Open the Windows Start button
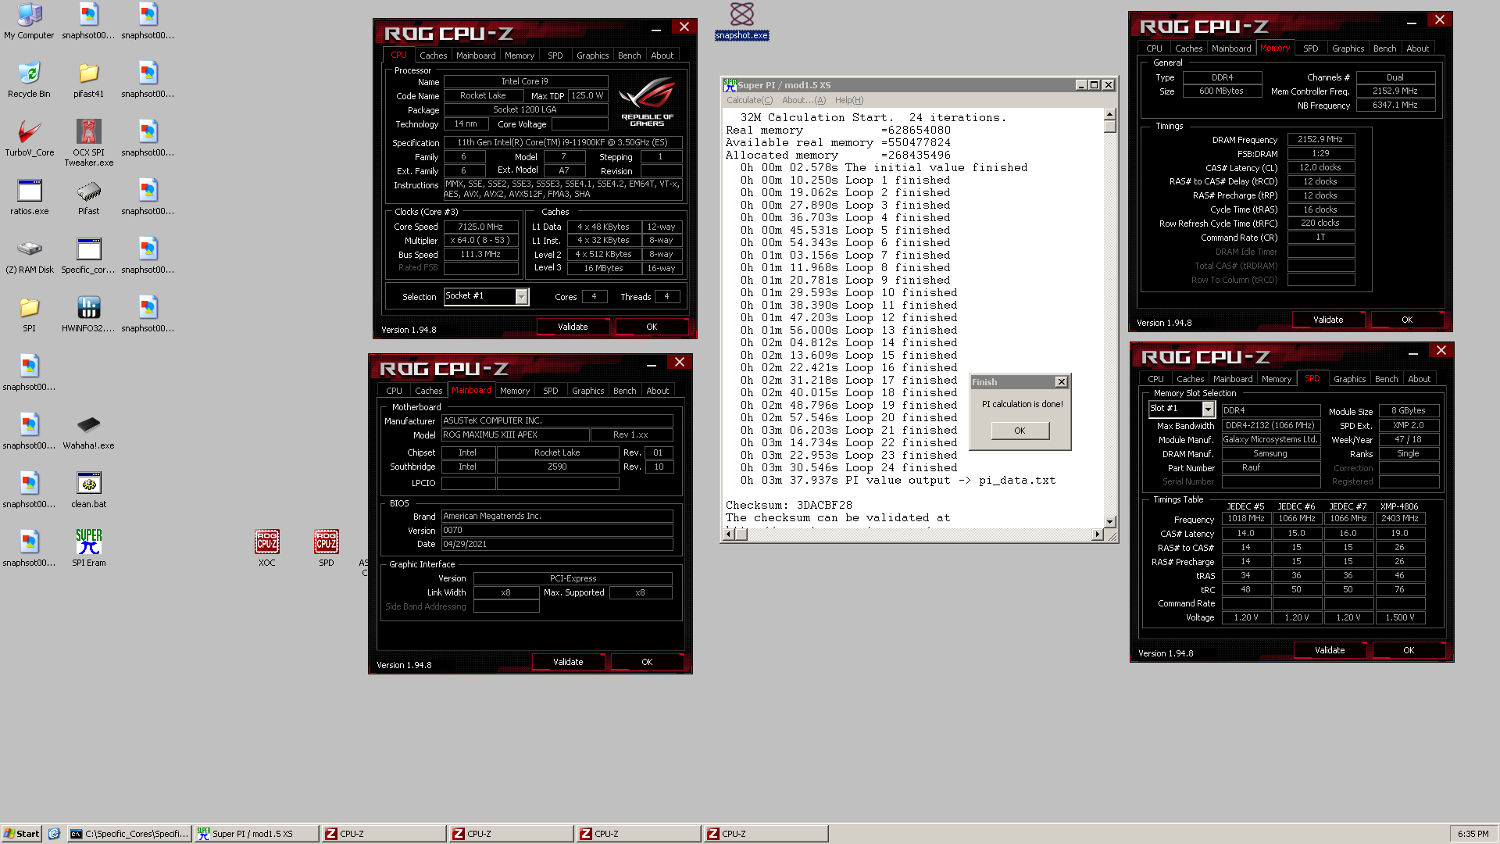Viewport: 1500px width, 844px height. tap(22, 833)
